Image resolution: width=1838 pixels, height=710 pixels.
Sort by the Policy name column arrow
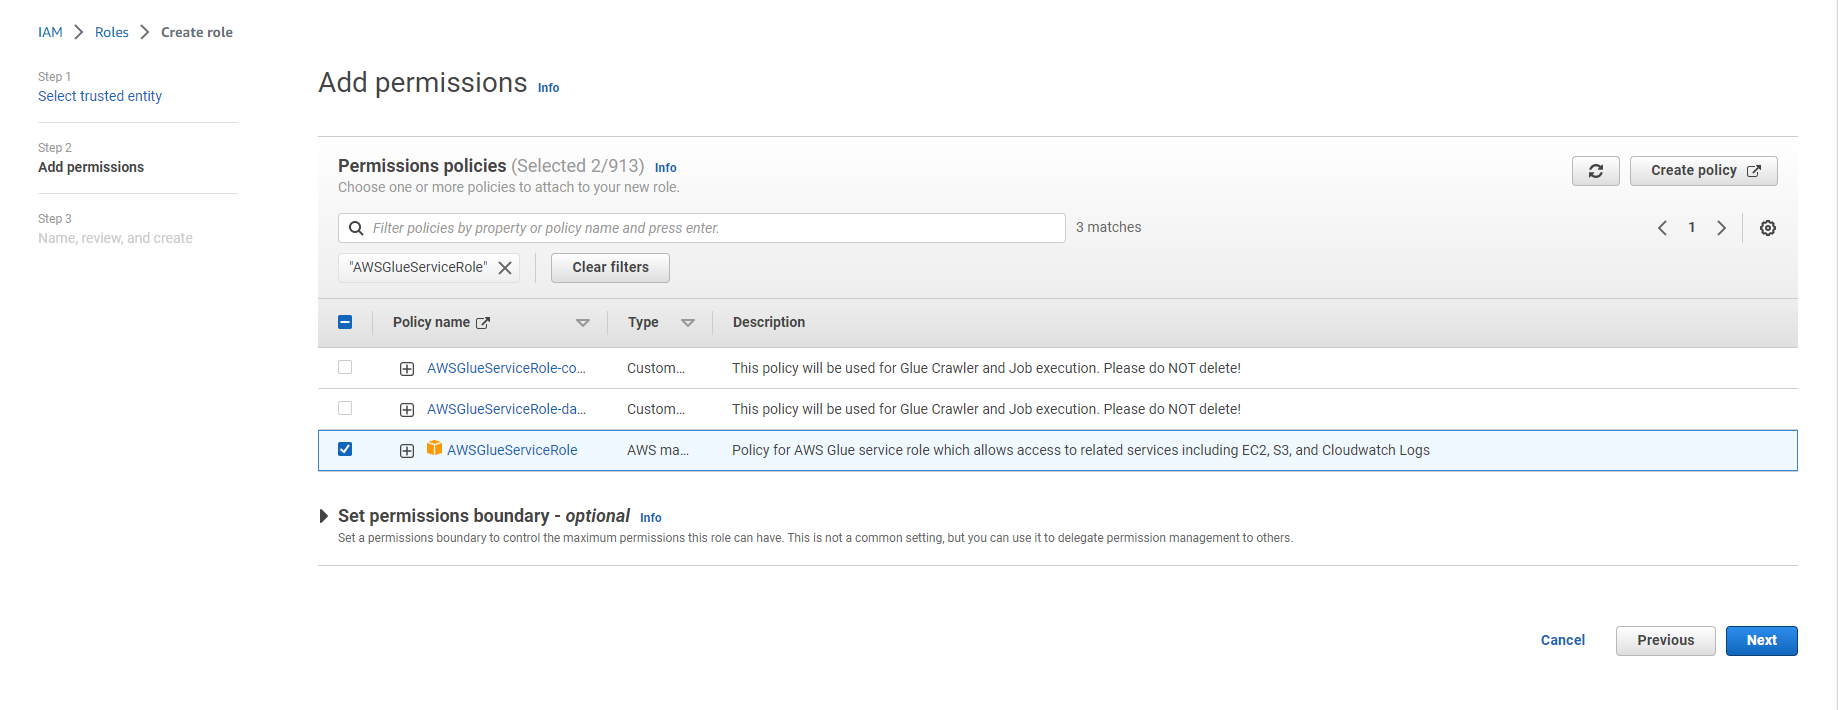(583, 323)
